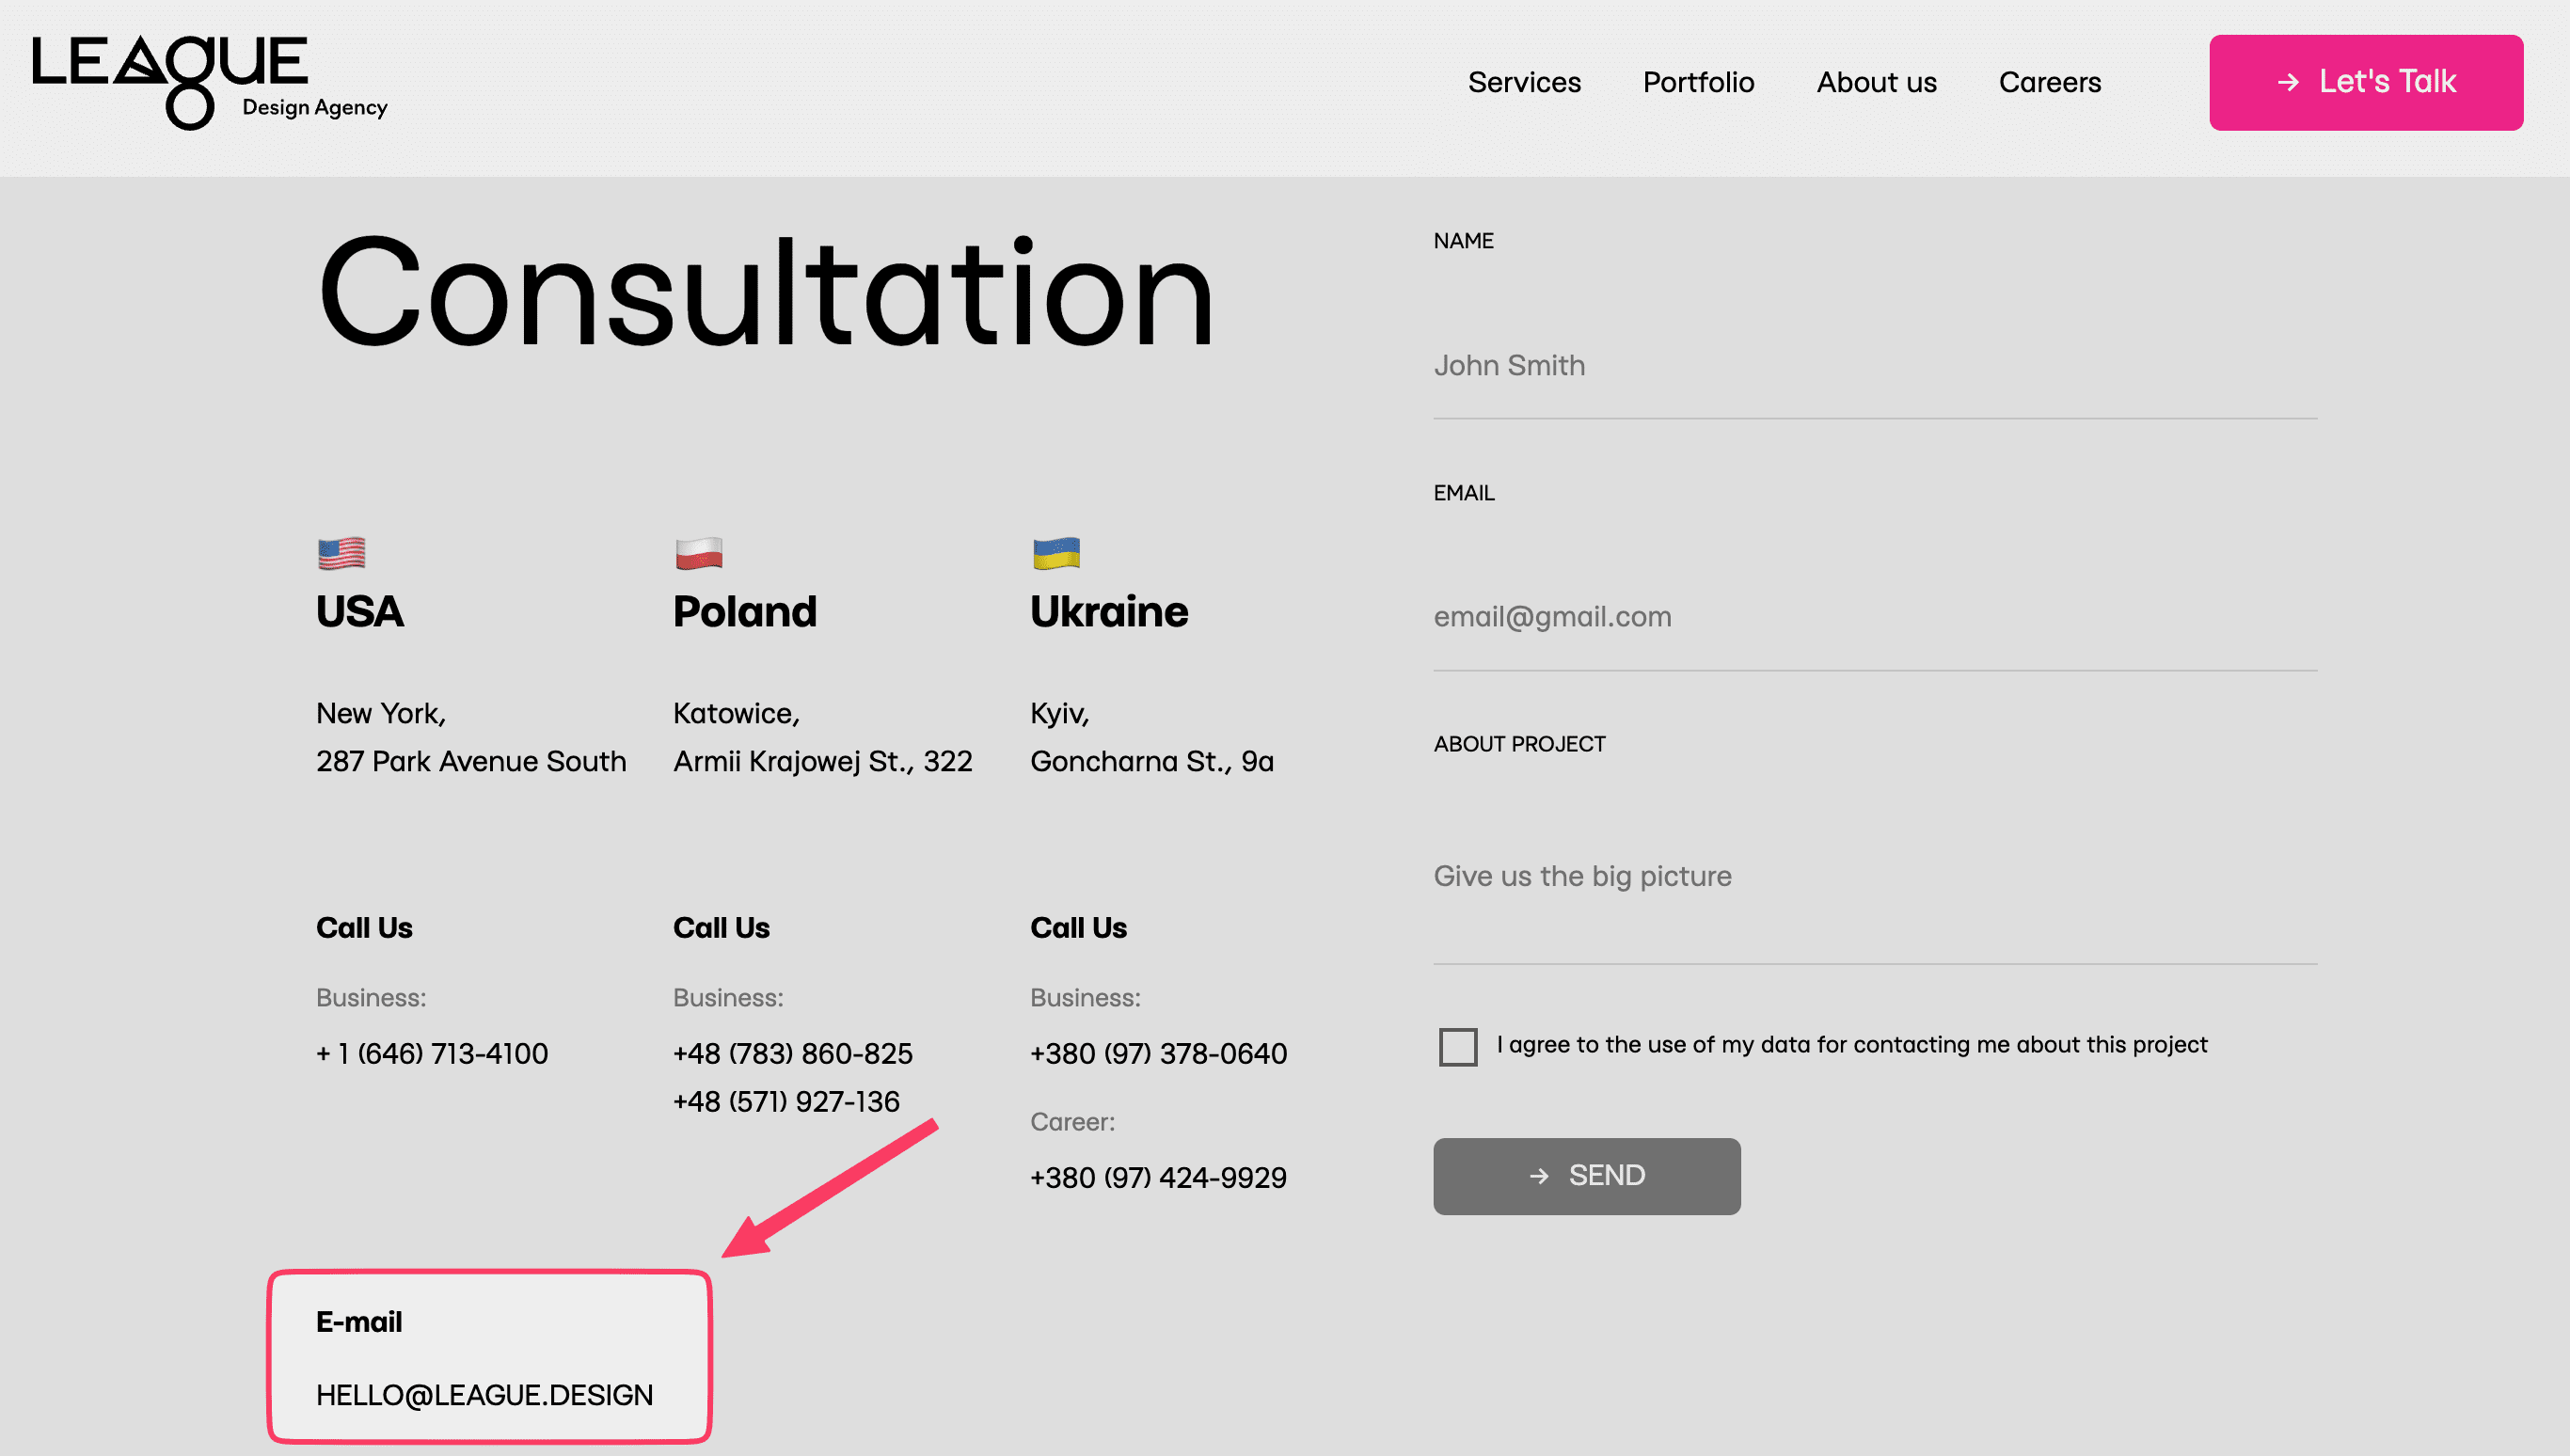
Task: Click the Poland flag icon
Action: point(699,552)
